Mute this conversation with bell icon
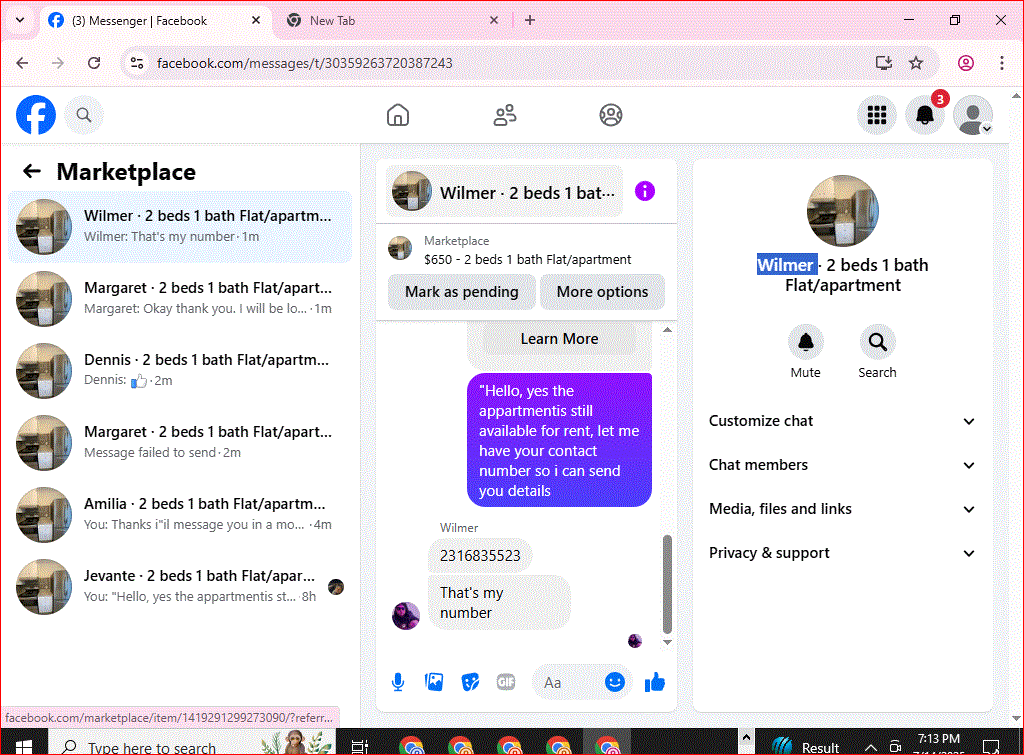Viewport: 1024px width, 755px height. pos(806,342)
